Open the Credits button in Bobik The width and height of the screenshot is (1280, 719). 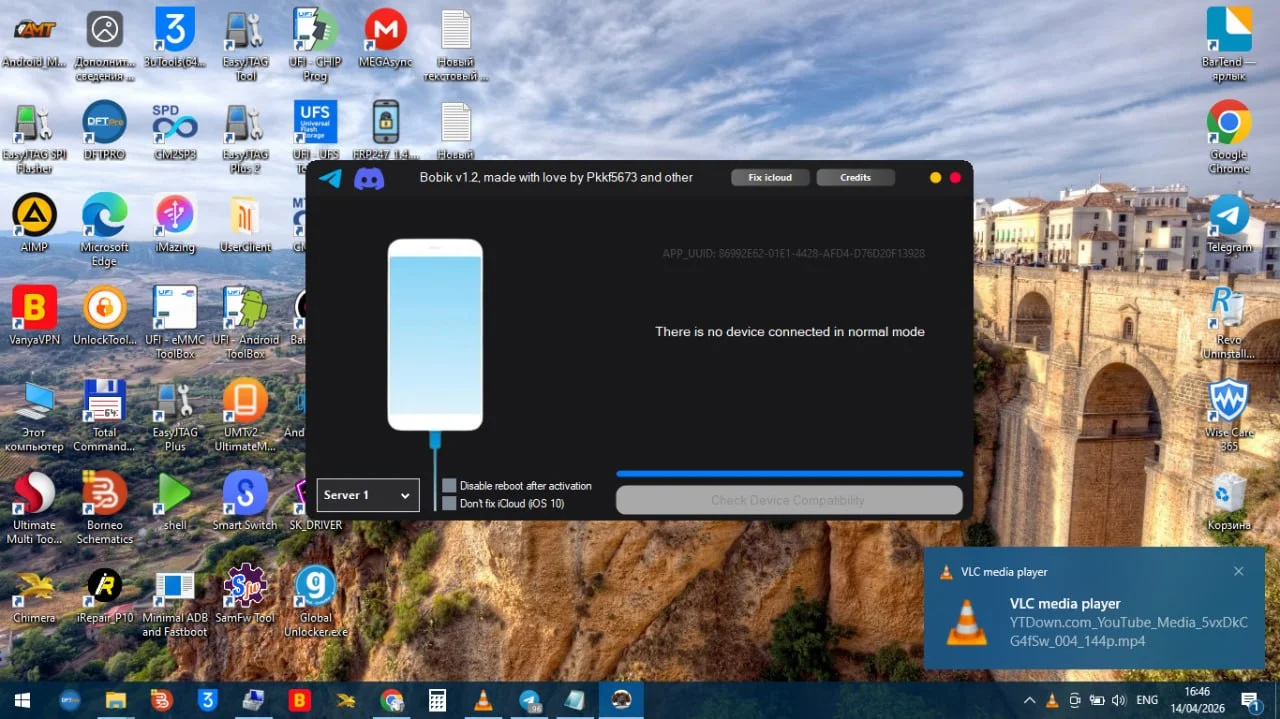(x=855, y=177)
